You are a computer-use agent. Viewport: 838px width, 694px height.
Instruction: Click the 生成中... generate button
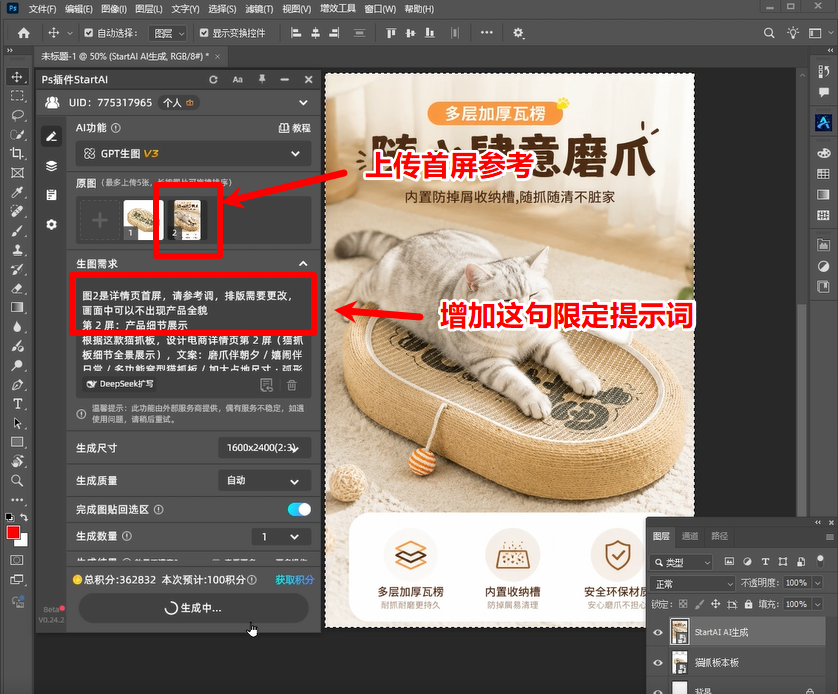pos(193,608)
